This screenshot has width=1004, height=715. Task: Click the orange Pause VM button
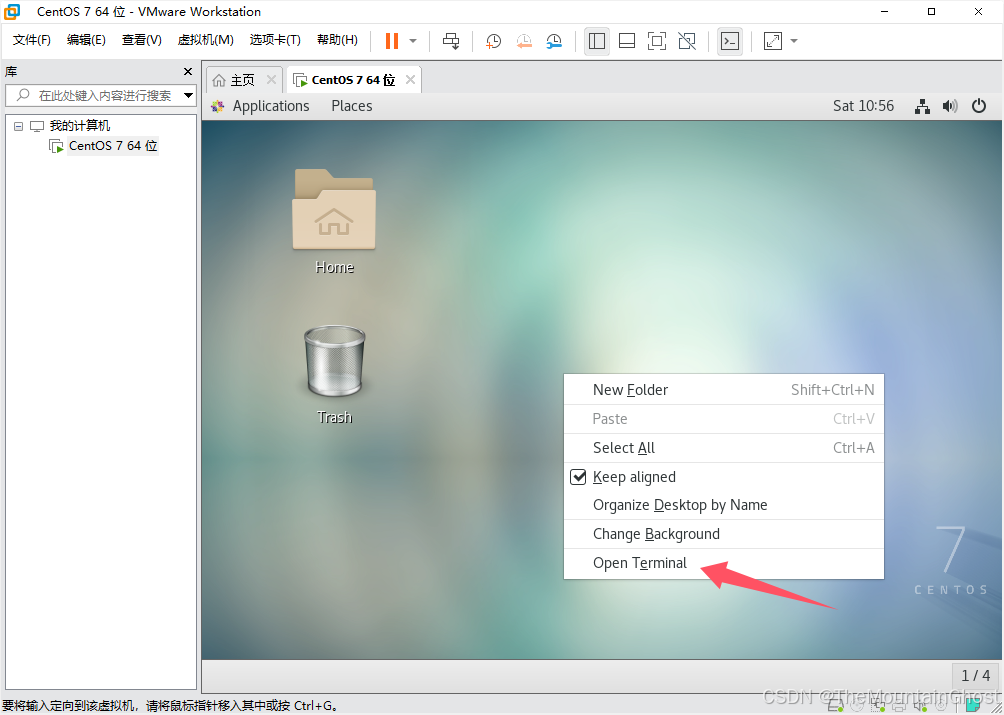click(392, 41)
